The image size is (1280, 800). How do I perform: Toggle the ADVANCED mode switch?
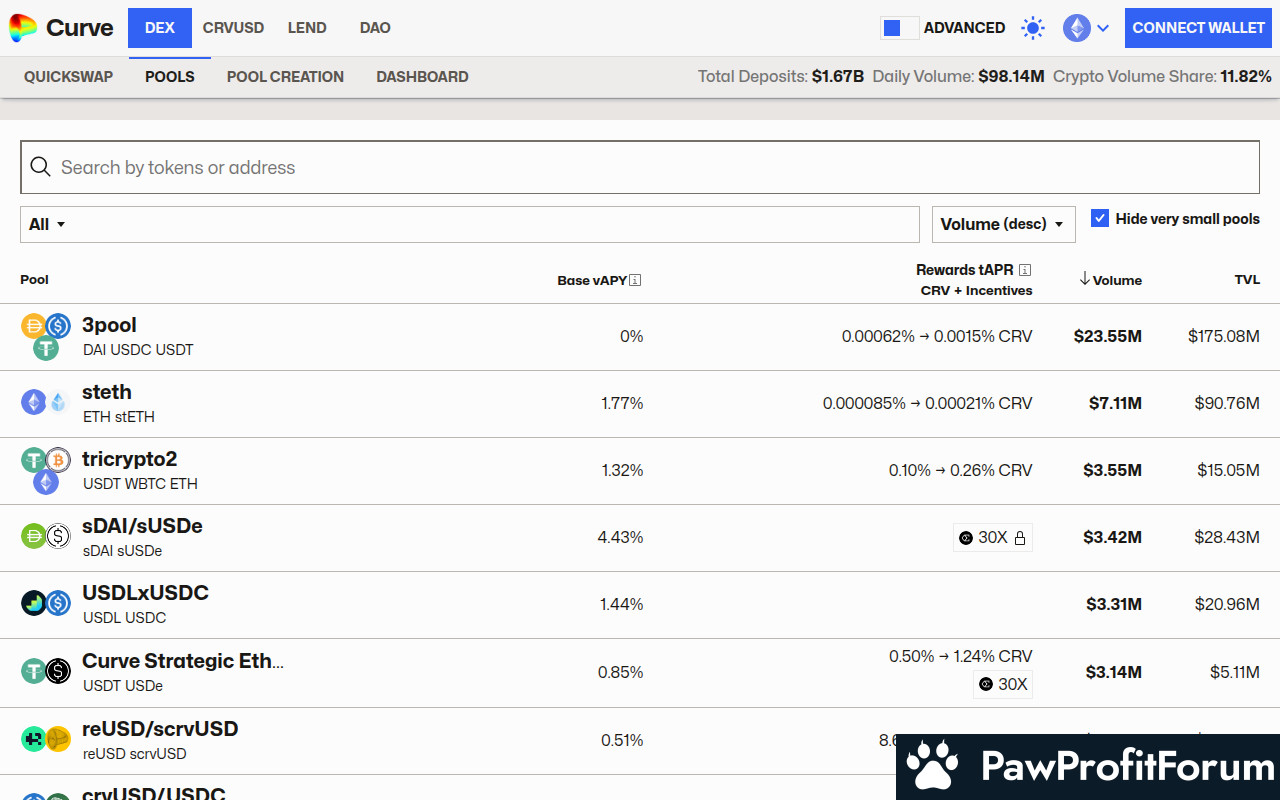(899, 28)
